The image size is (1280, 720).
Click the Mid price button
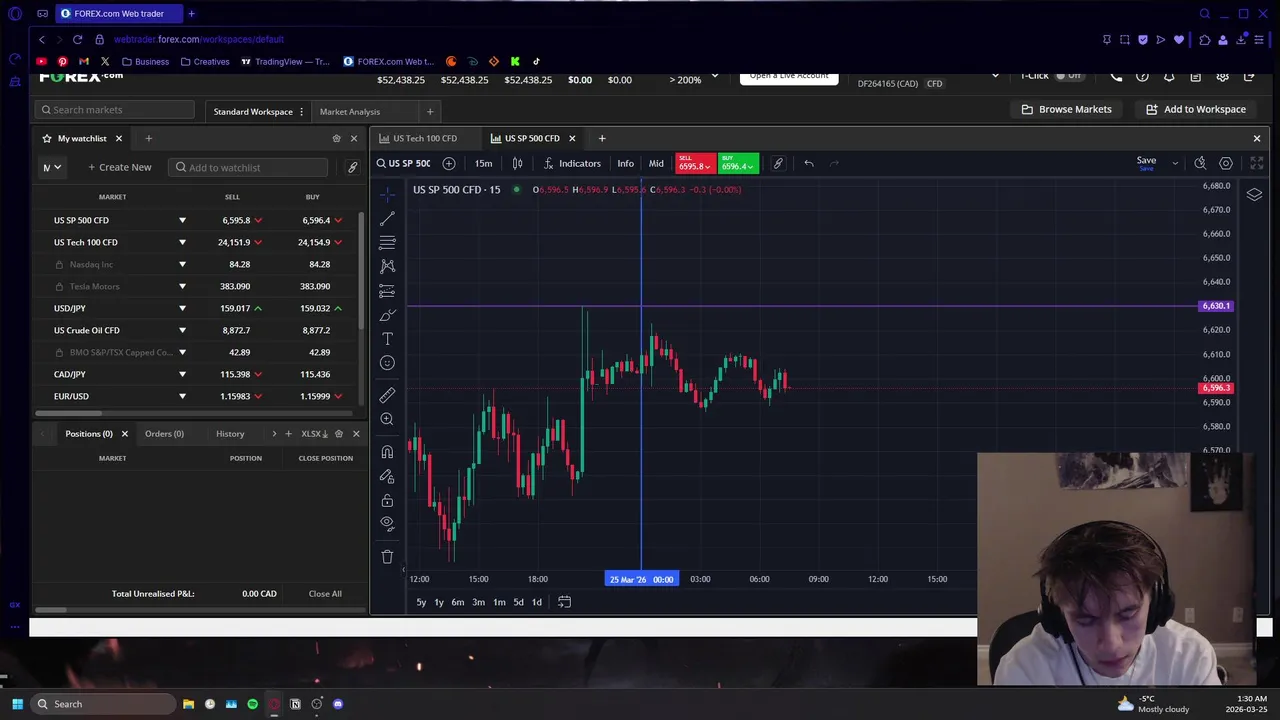(656, 163)
